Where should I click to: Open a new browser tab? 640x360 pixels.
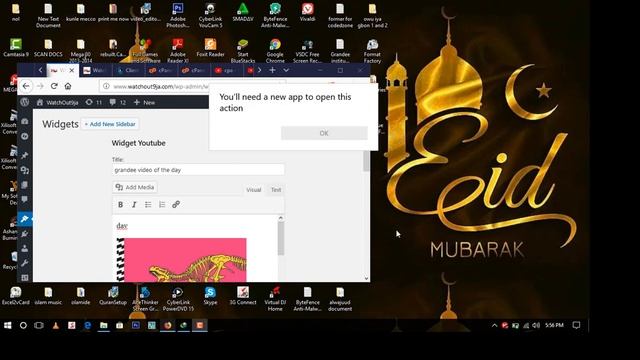[x=272, y=70]
